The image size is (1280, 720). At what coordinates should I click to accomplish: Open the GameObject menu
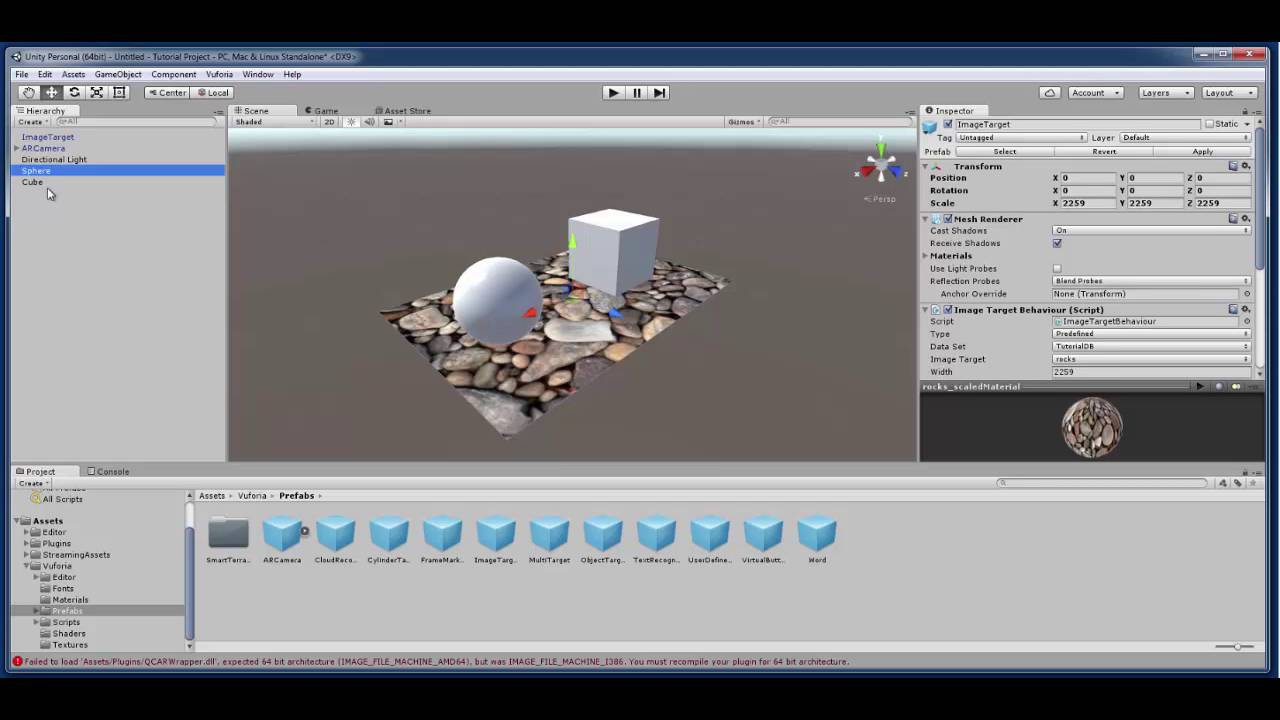point(118,74)
